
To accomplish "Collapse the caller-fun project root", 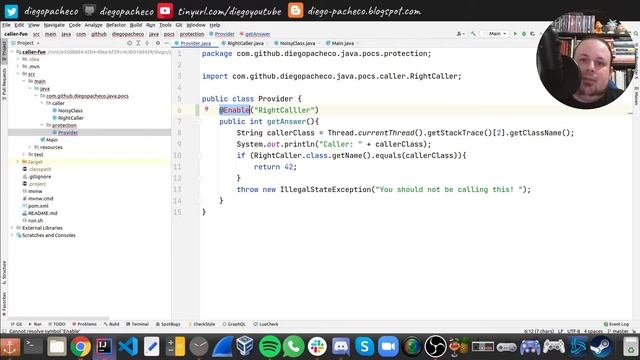I will 12,52.
